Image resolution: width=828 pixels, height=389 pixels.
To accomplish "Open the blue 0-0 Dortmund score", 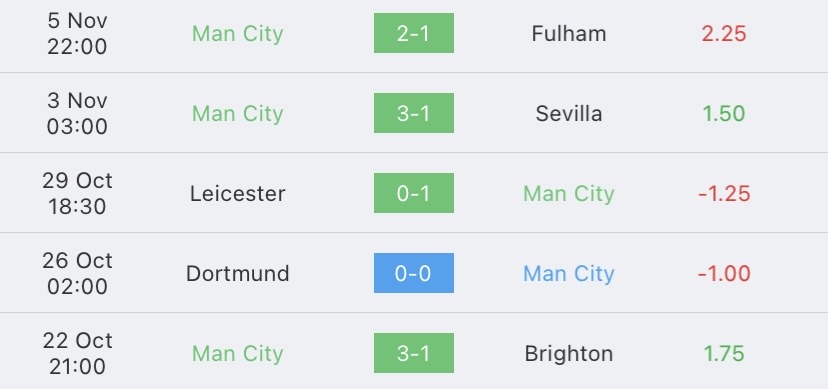I will 413,273.
